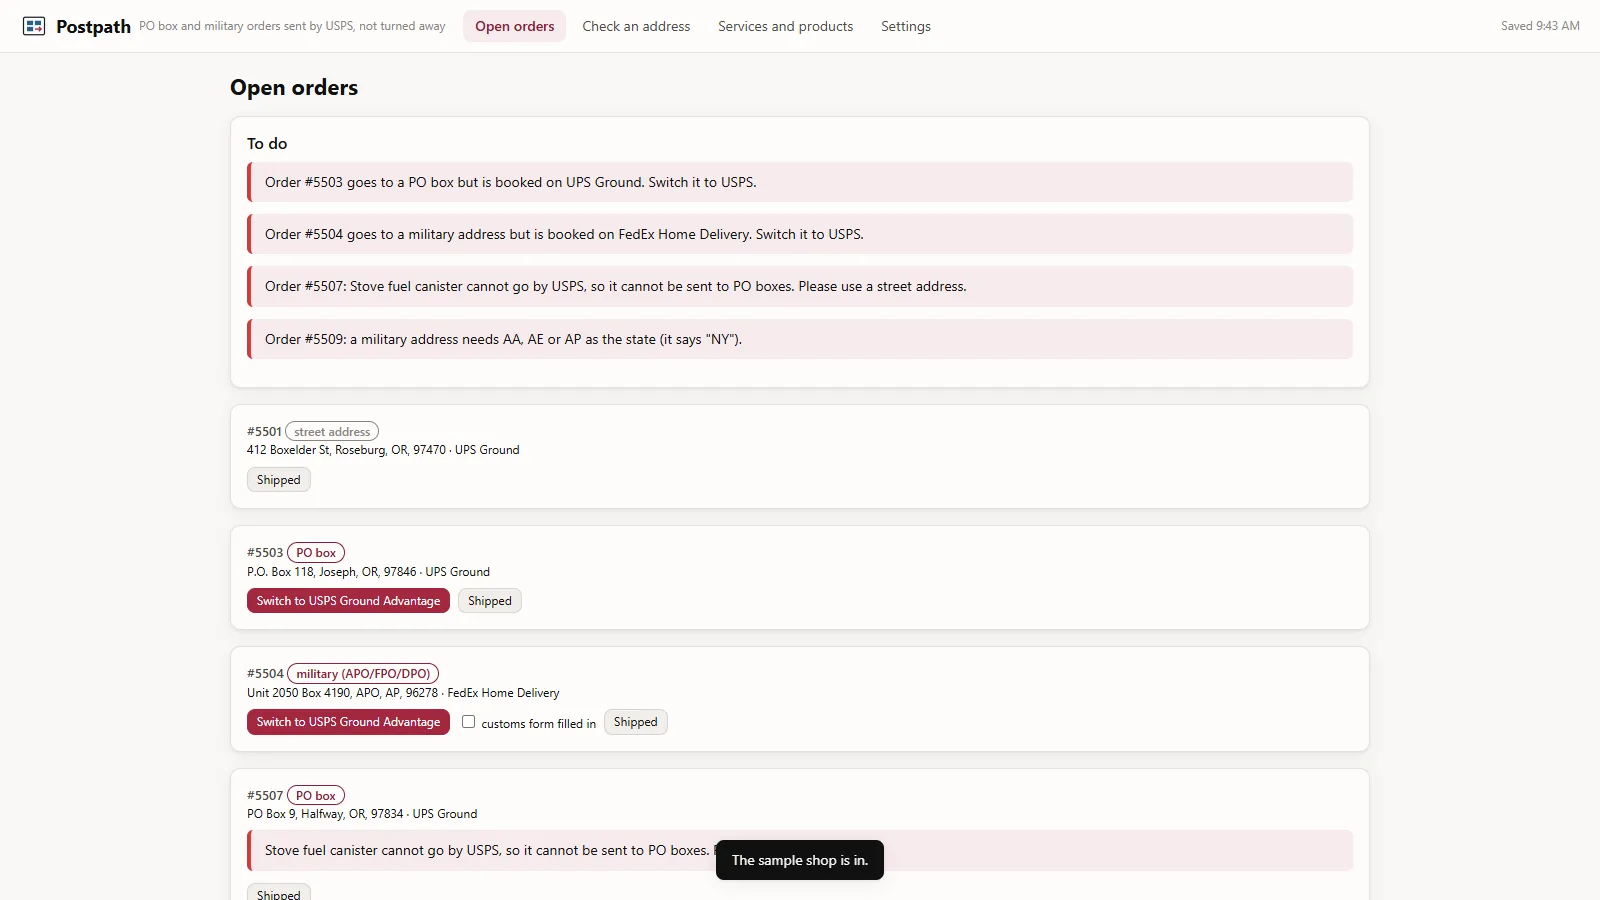Click the Unit 2050 Box 4190 address
Screen dimensions: 1600x900
coord(403,693)
